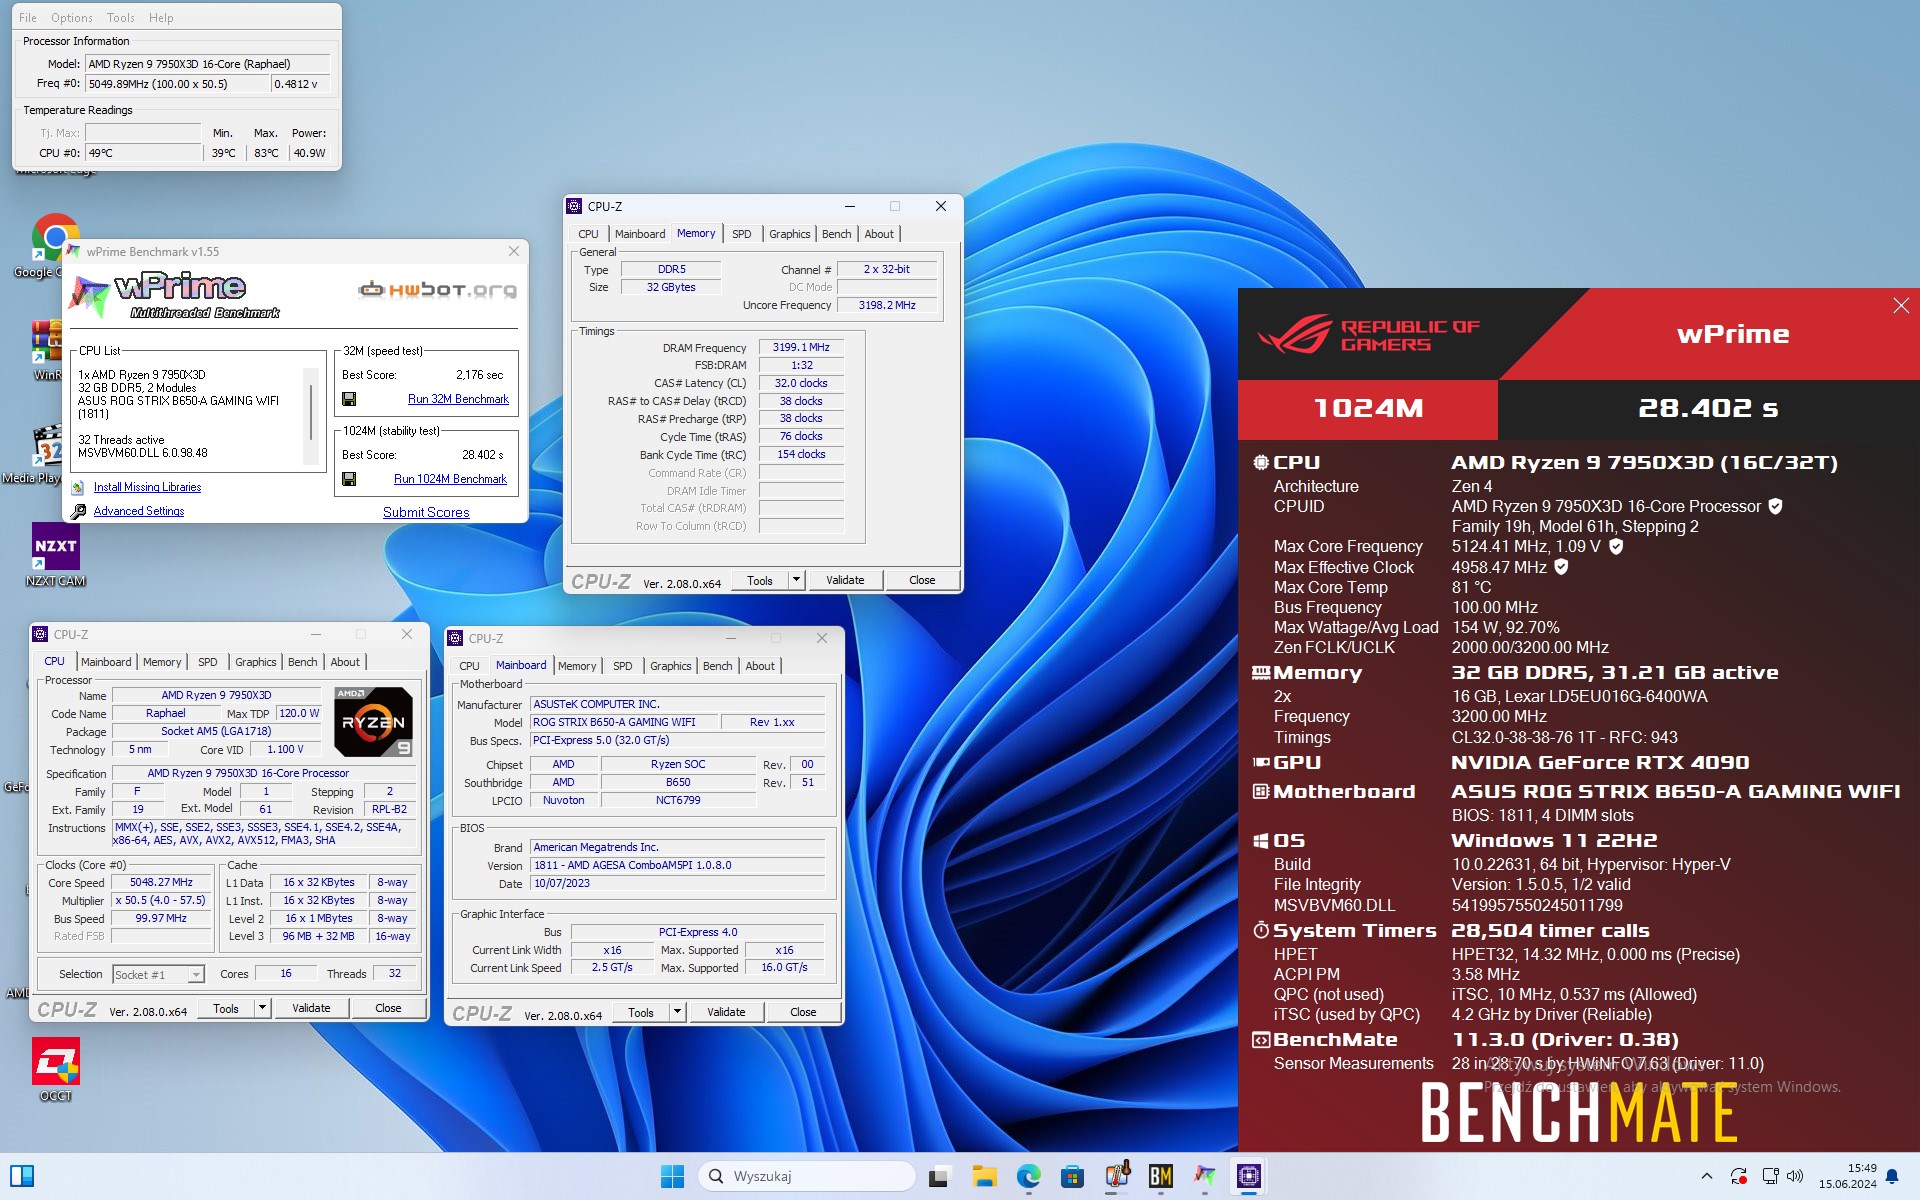
Task: Select Mainboard tab in Memory CPU-Z window
Action: (640, 234)
